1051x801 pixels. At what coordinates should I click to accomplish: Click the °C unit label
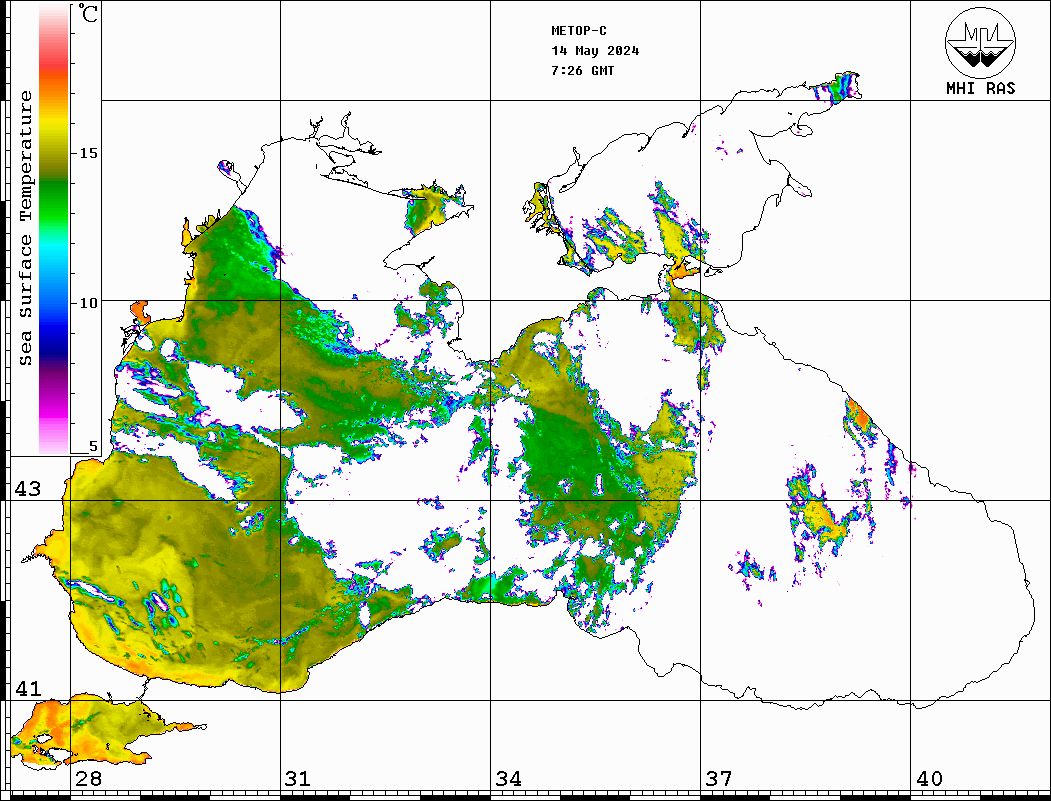88,13
